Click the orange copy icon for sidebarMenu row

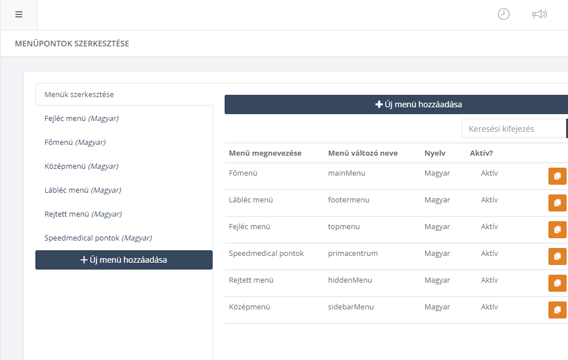pos(557,310)
